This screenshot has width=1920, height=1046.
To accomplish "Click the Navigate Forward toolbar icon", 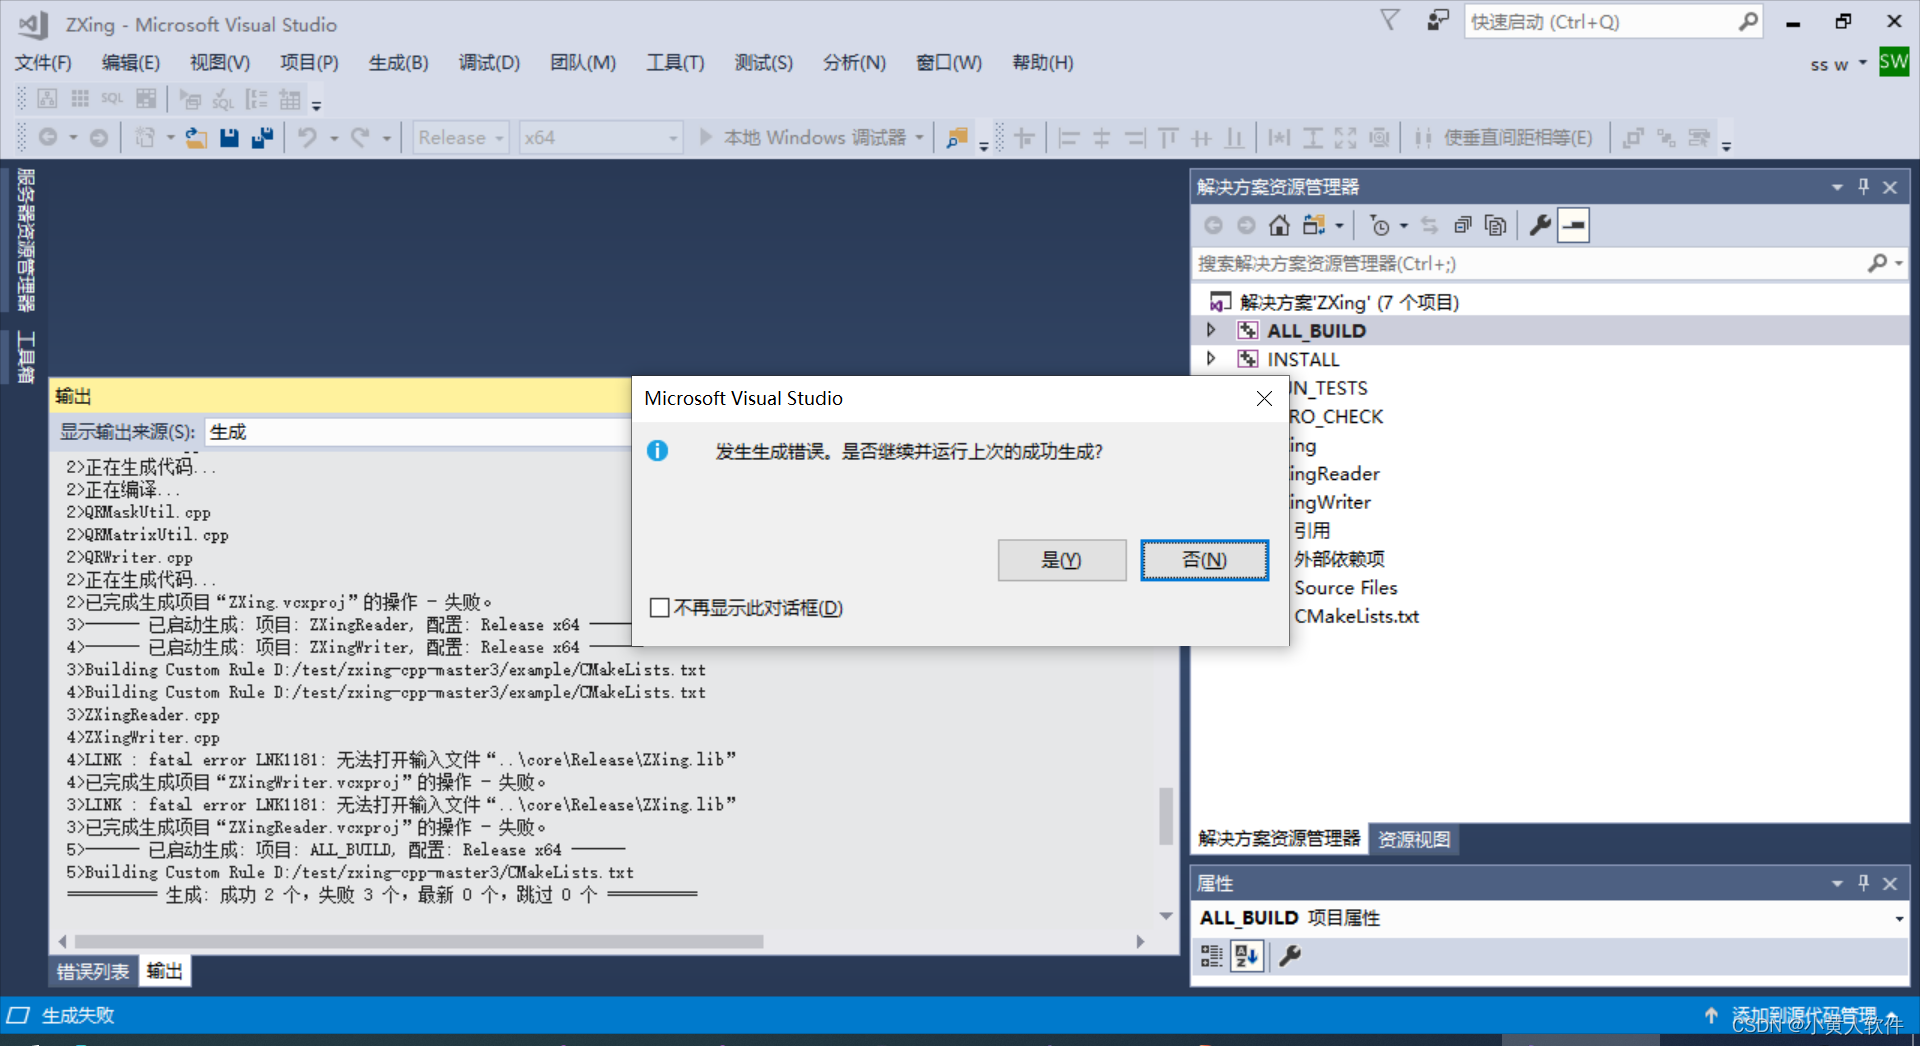I will 99,138.
